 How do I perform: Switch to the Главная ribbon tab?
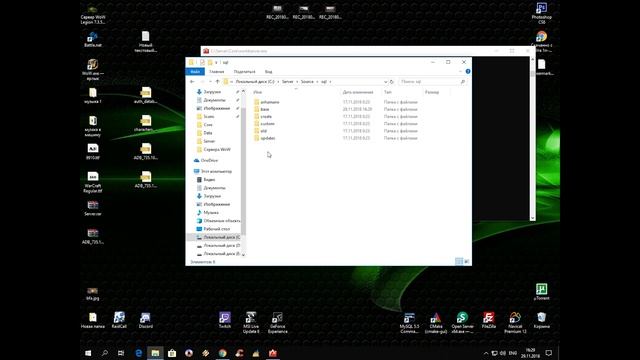point(217,72)
